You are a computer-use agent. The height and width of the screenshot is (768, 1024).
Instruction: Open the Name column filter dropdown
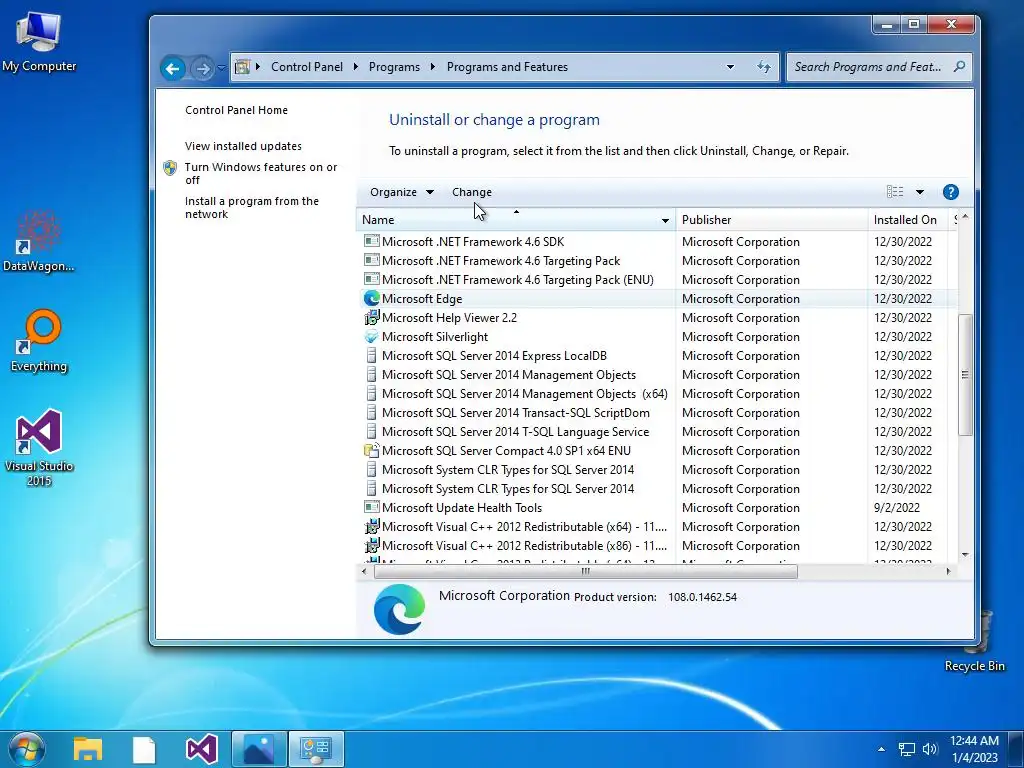click(x=665, y=221)
